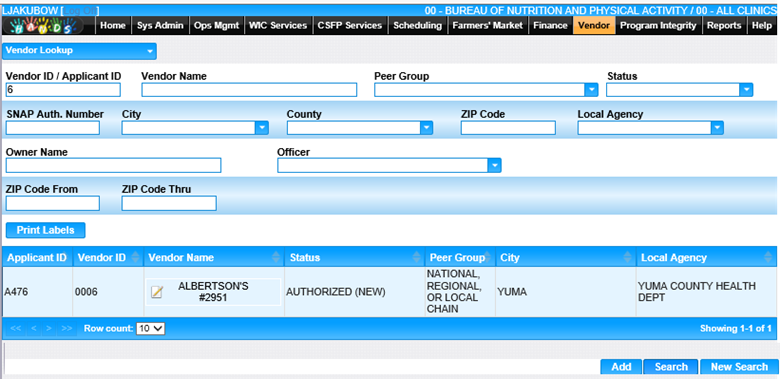The width and height of the screenshot is (780, 379).
Task: Open the Local Agency dropdown
Action: (x=716, y=128)
